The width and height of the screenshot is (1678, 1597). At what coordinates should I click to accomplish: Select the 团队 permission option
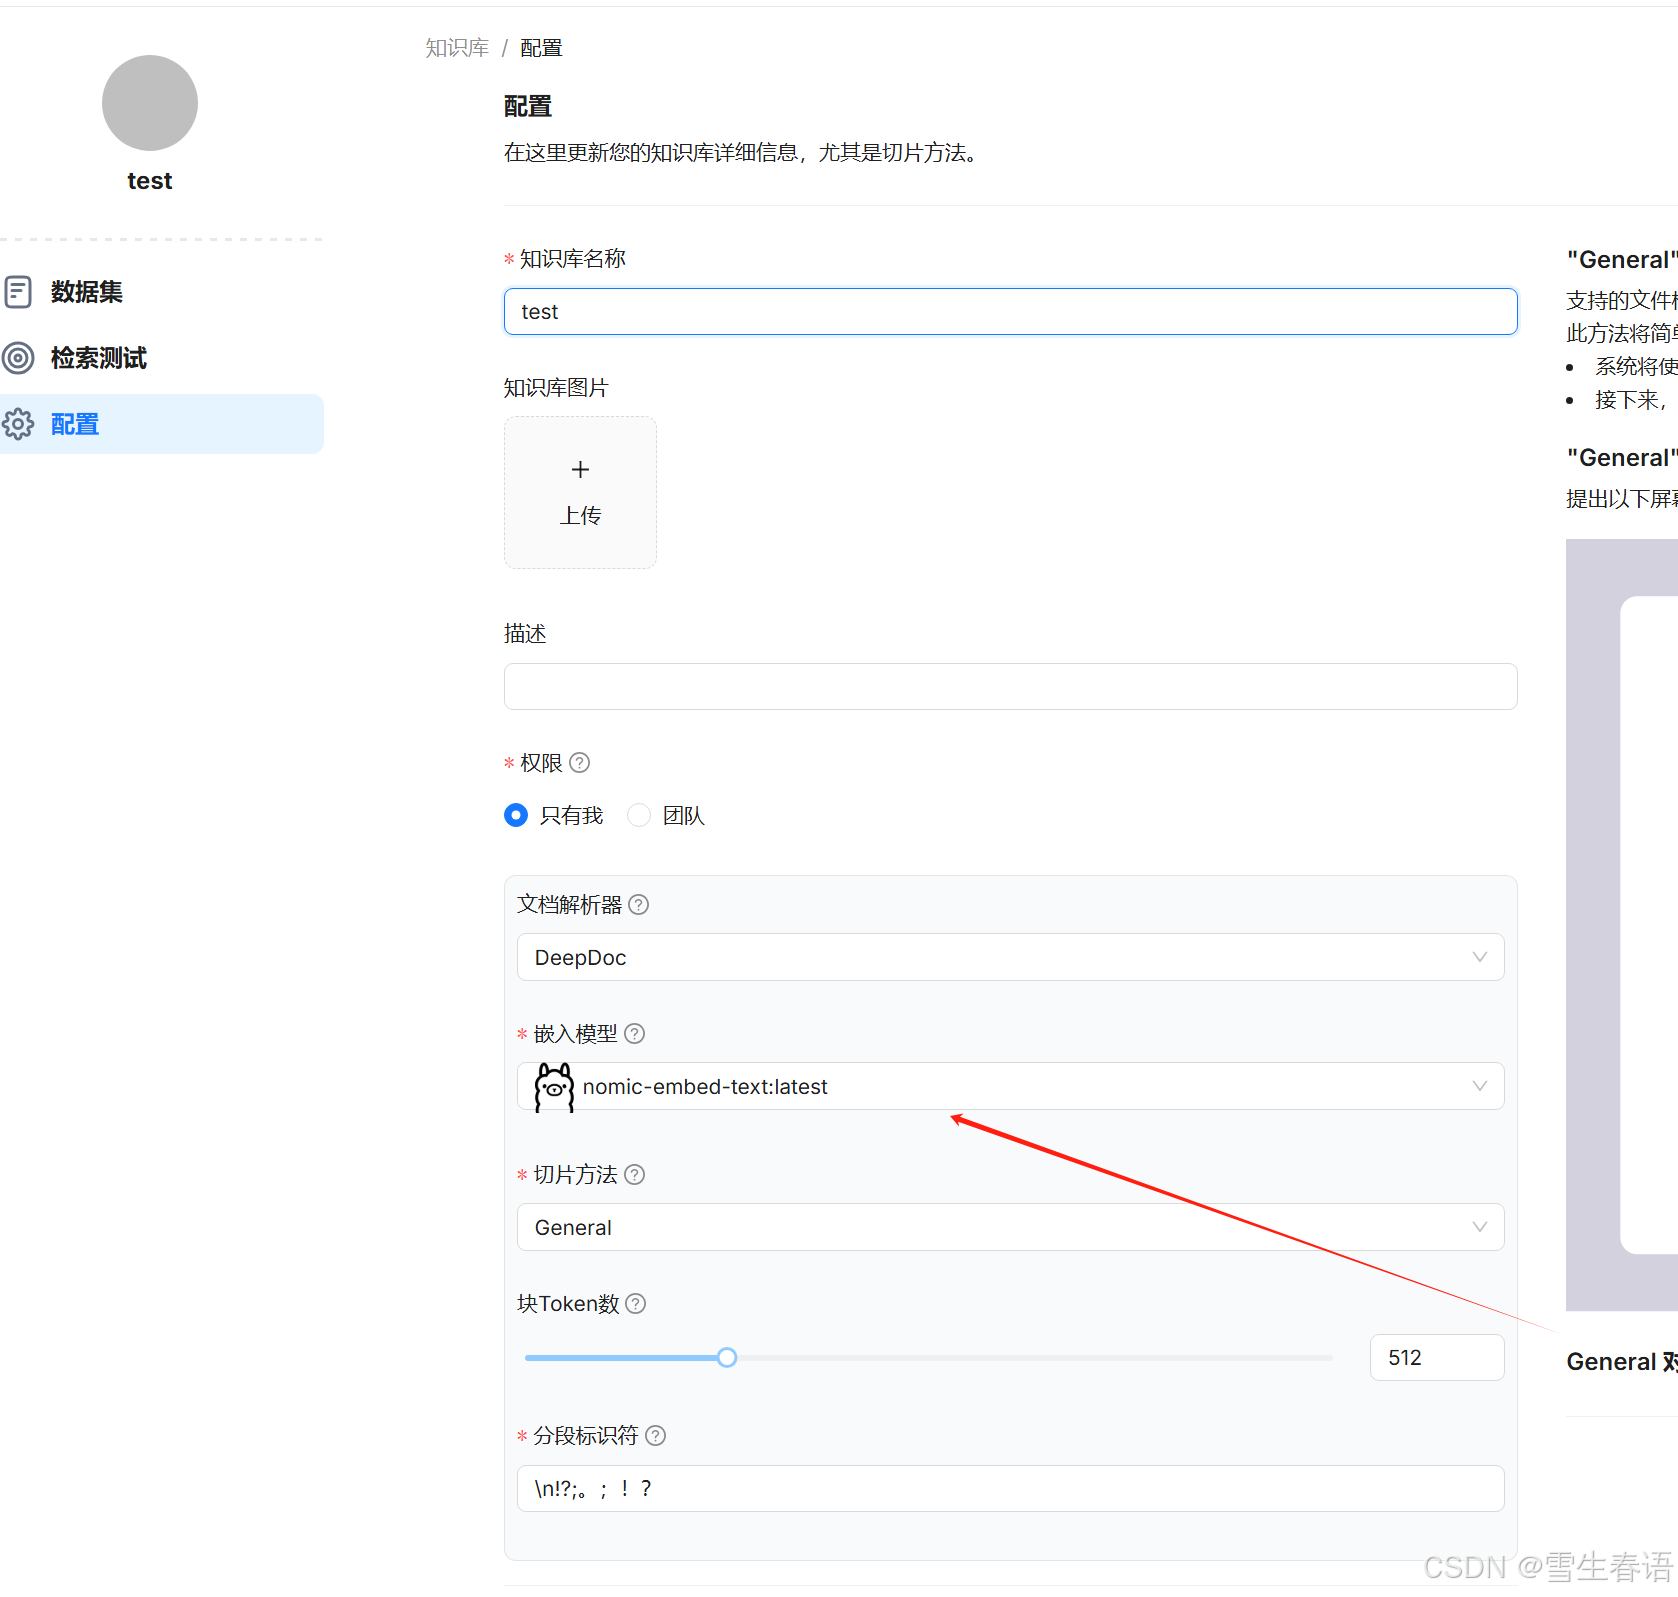tap(638, 815)
